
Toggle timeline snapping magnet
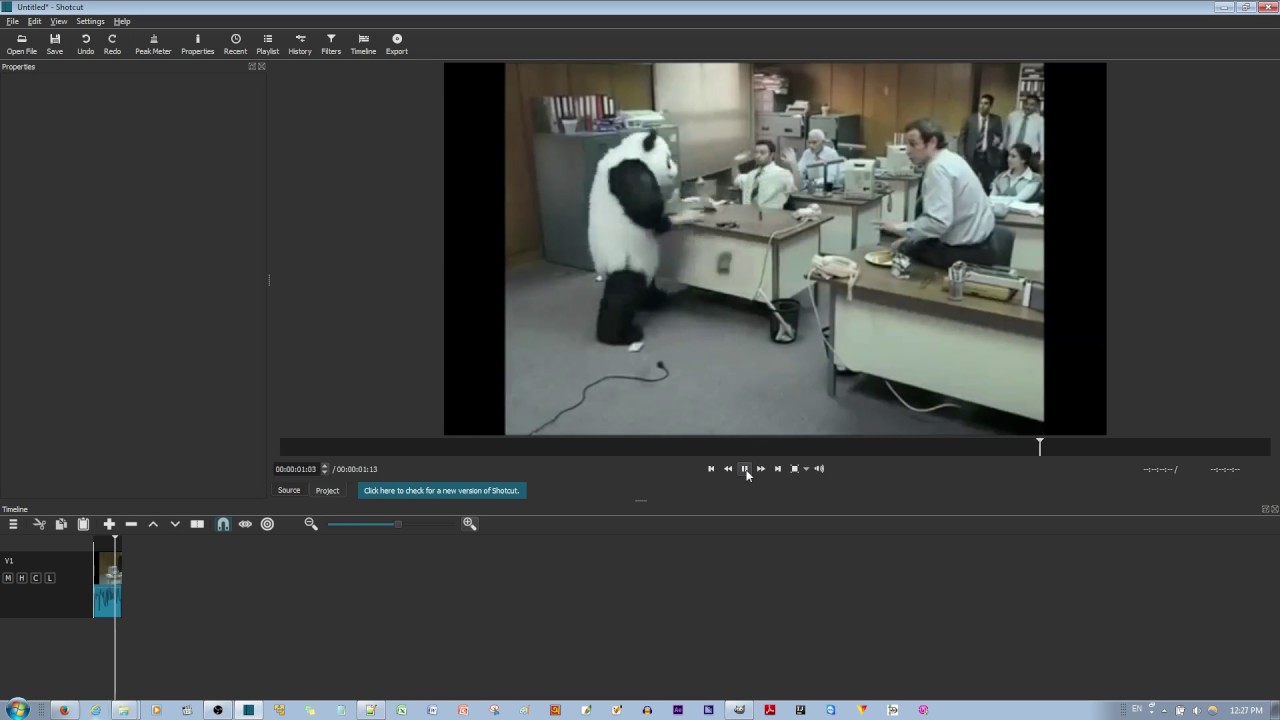(x=223, y=524)
